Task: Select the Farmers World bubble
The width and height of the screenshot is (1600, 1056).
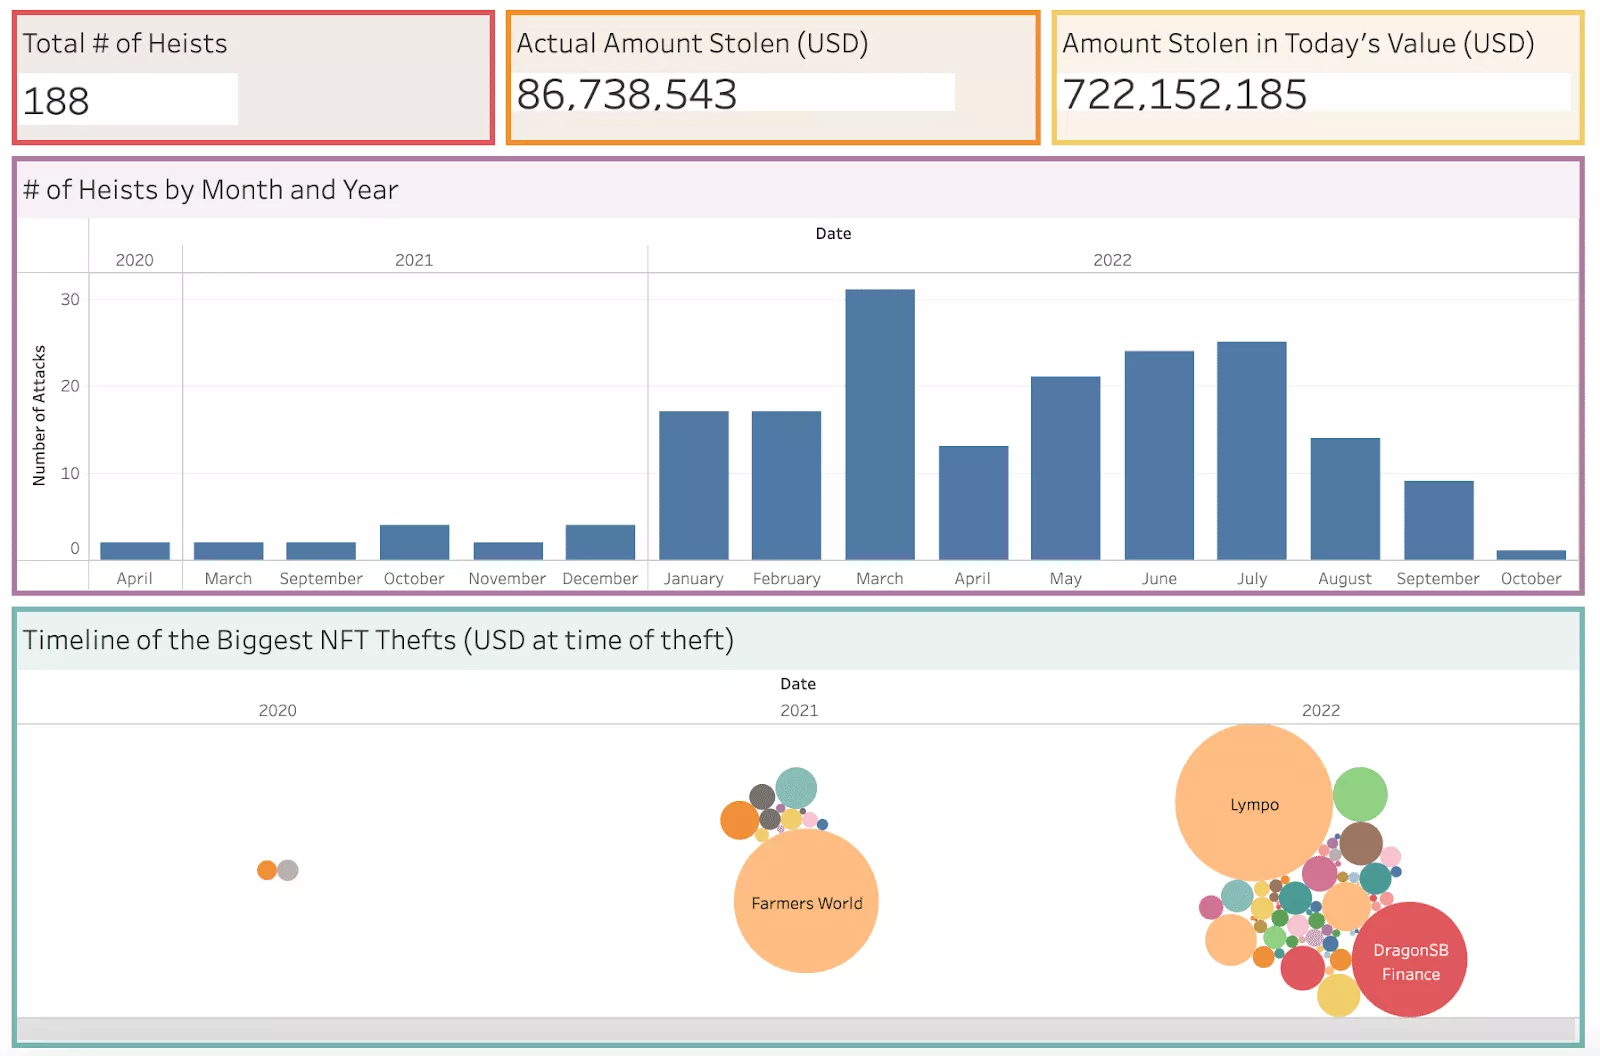Action: pyautogui.click(x=806, y=901)
